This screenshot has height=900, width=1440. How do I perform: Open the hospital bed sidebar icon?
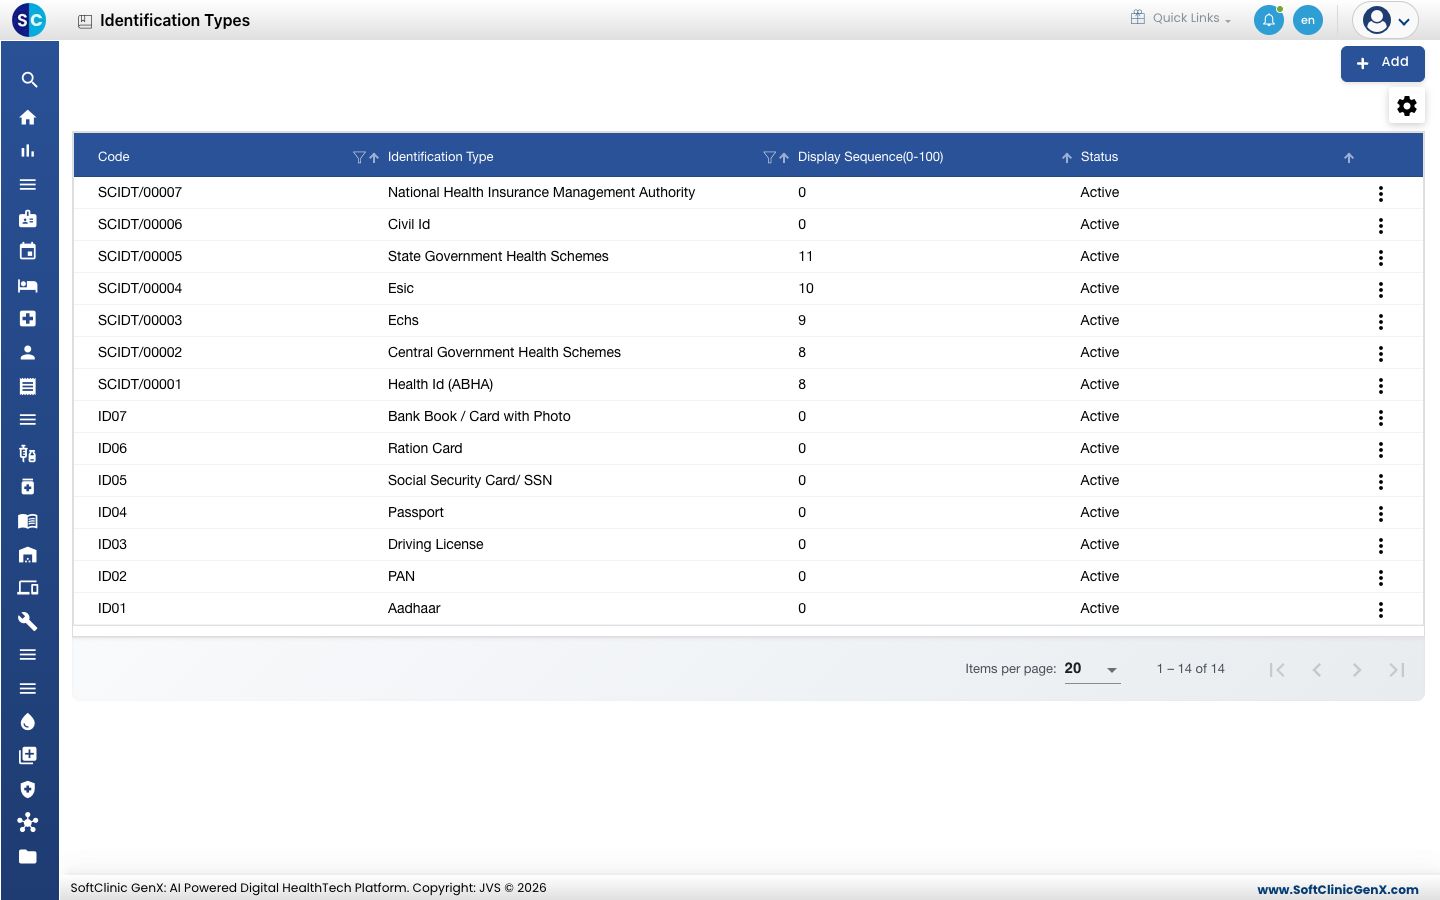[28, 285]
